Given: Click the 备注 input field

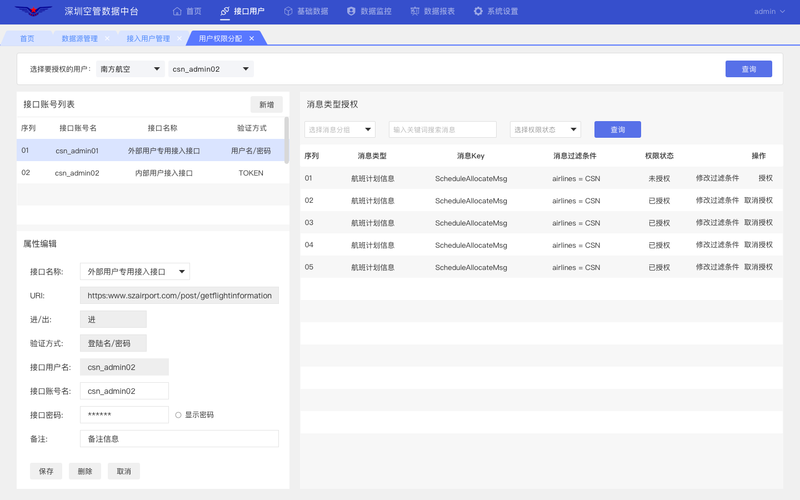Looking at the screenshot, I should 179,439.
